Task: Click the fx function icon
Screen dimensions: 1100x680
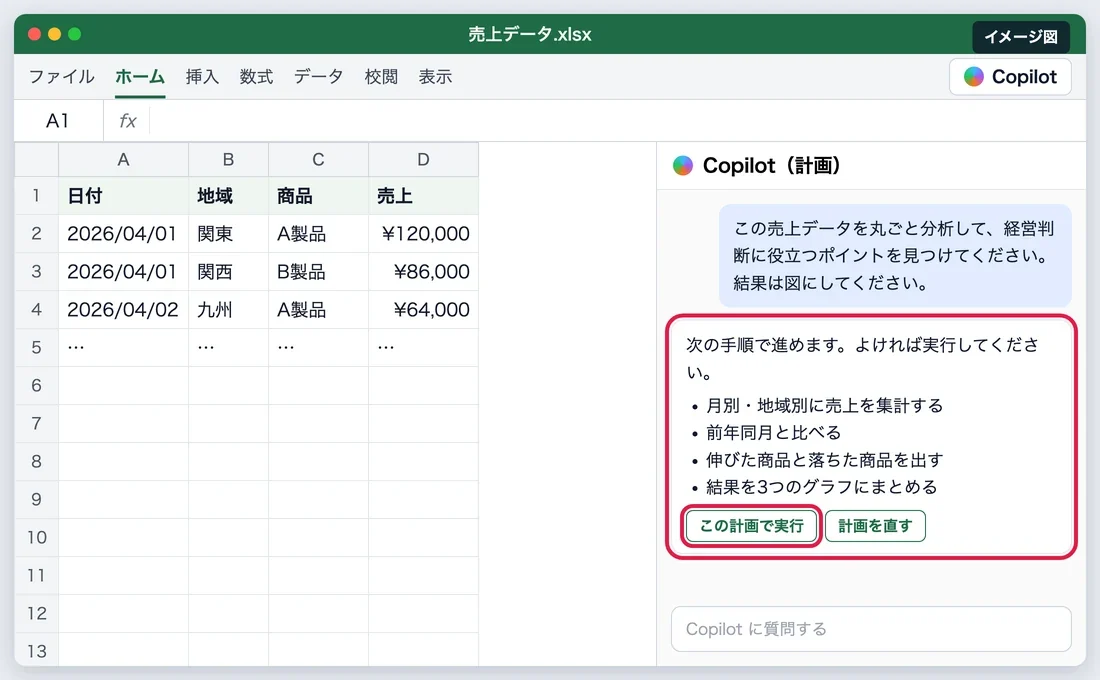Action: [128, 121]
